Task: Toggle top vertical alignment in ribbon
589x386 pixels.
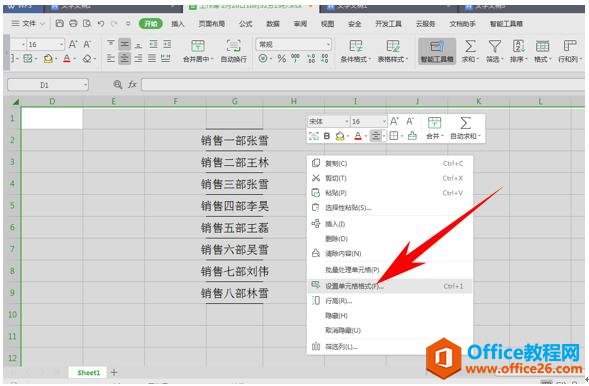Action: pyautogui.click(x=111, y=44)
